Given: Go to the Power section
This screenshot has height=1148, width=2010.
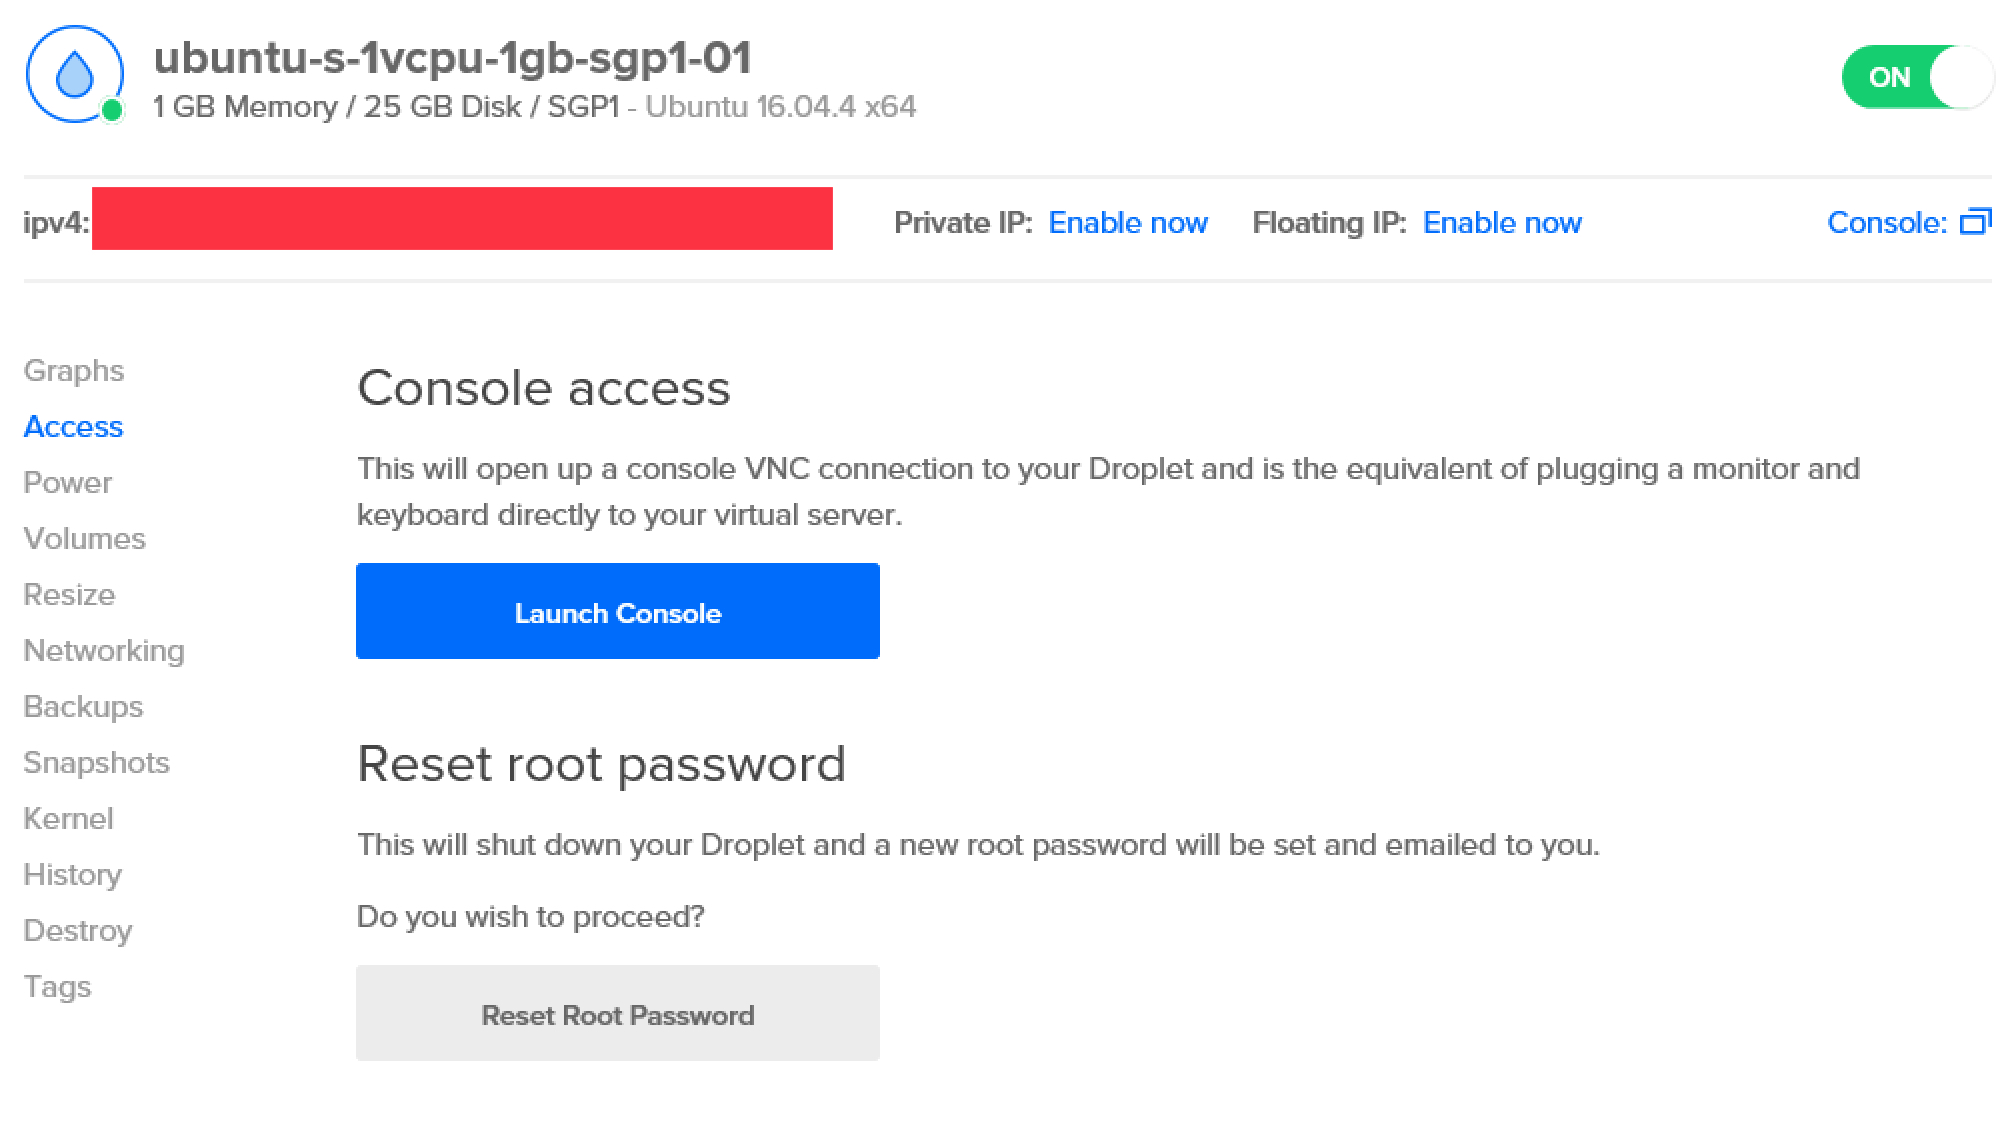Looking at the screenshot, I should [68, 483].
